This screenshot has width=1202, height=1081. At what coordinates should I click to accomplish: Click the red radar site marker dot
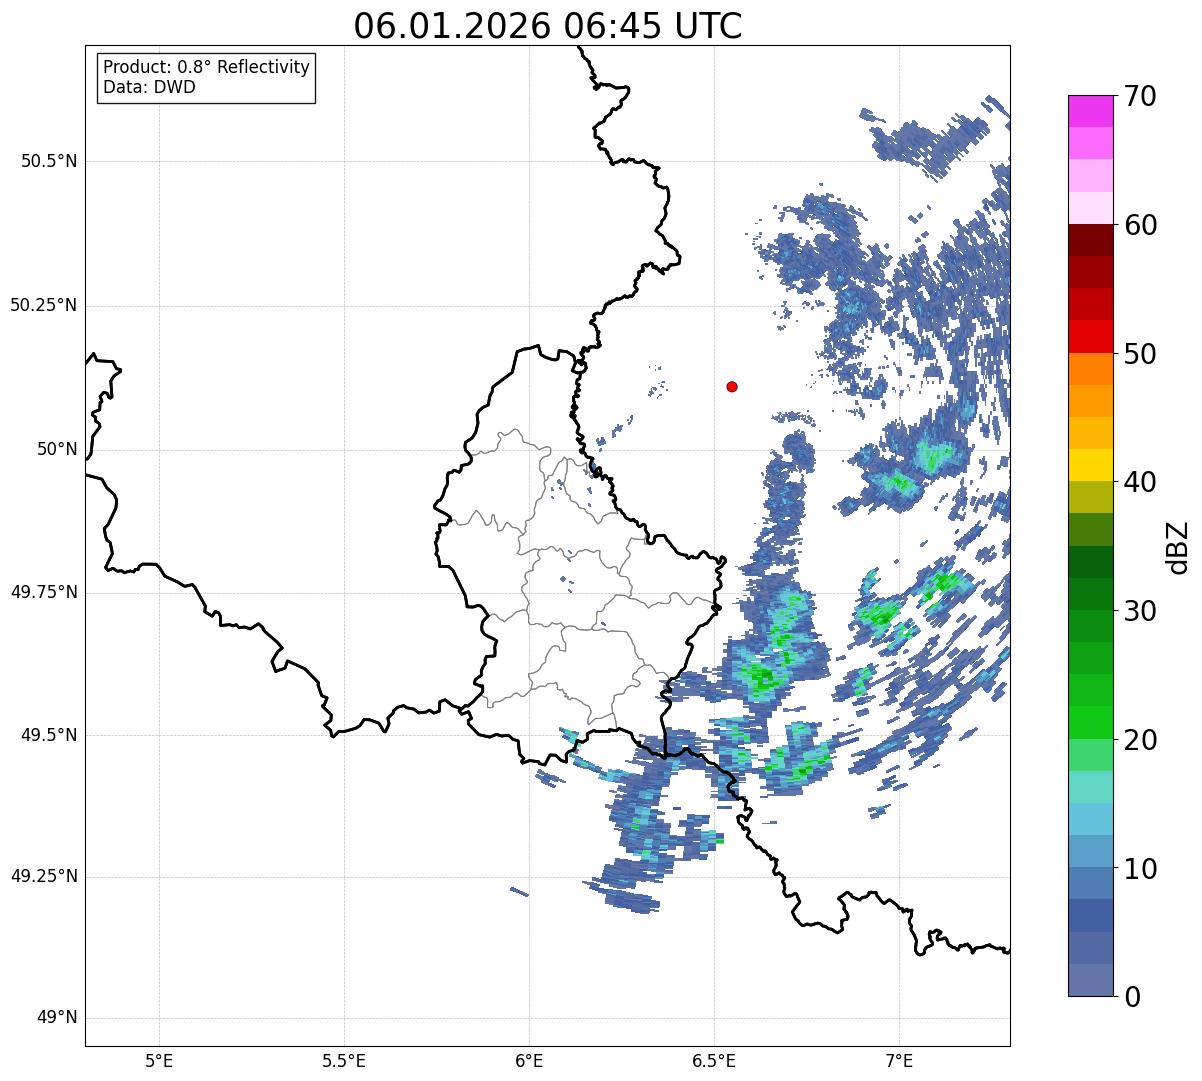point(732,386)
